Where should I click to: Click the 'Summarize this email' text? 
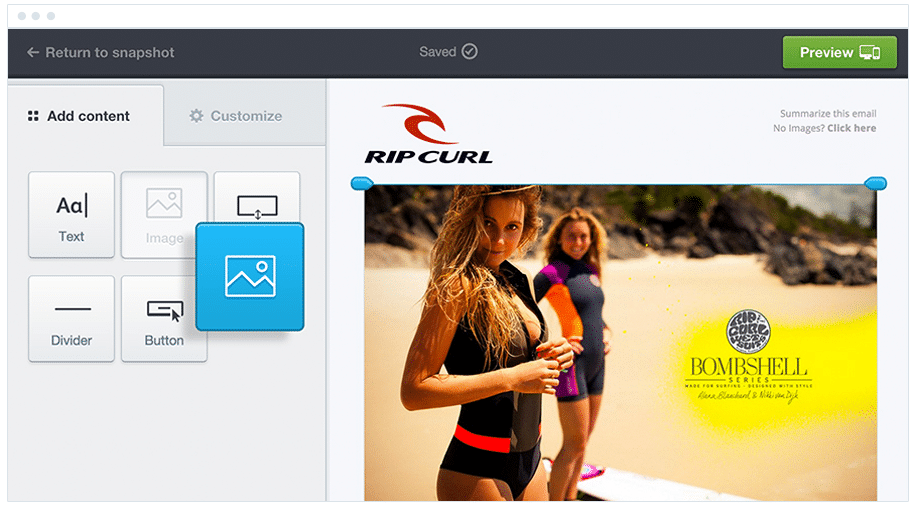point(828,114)
